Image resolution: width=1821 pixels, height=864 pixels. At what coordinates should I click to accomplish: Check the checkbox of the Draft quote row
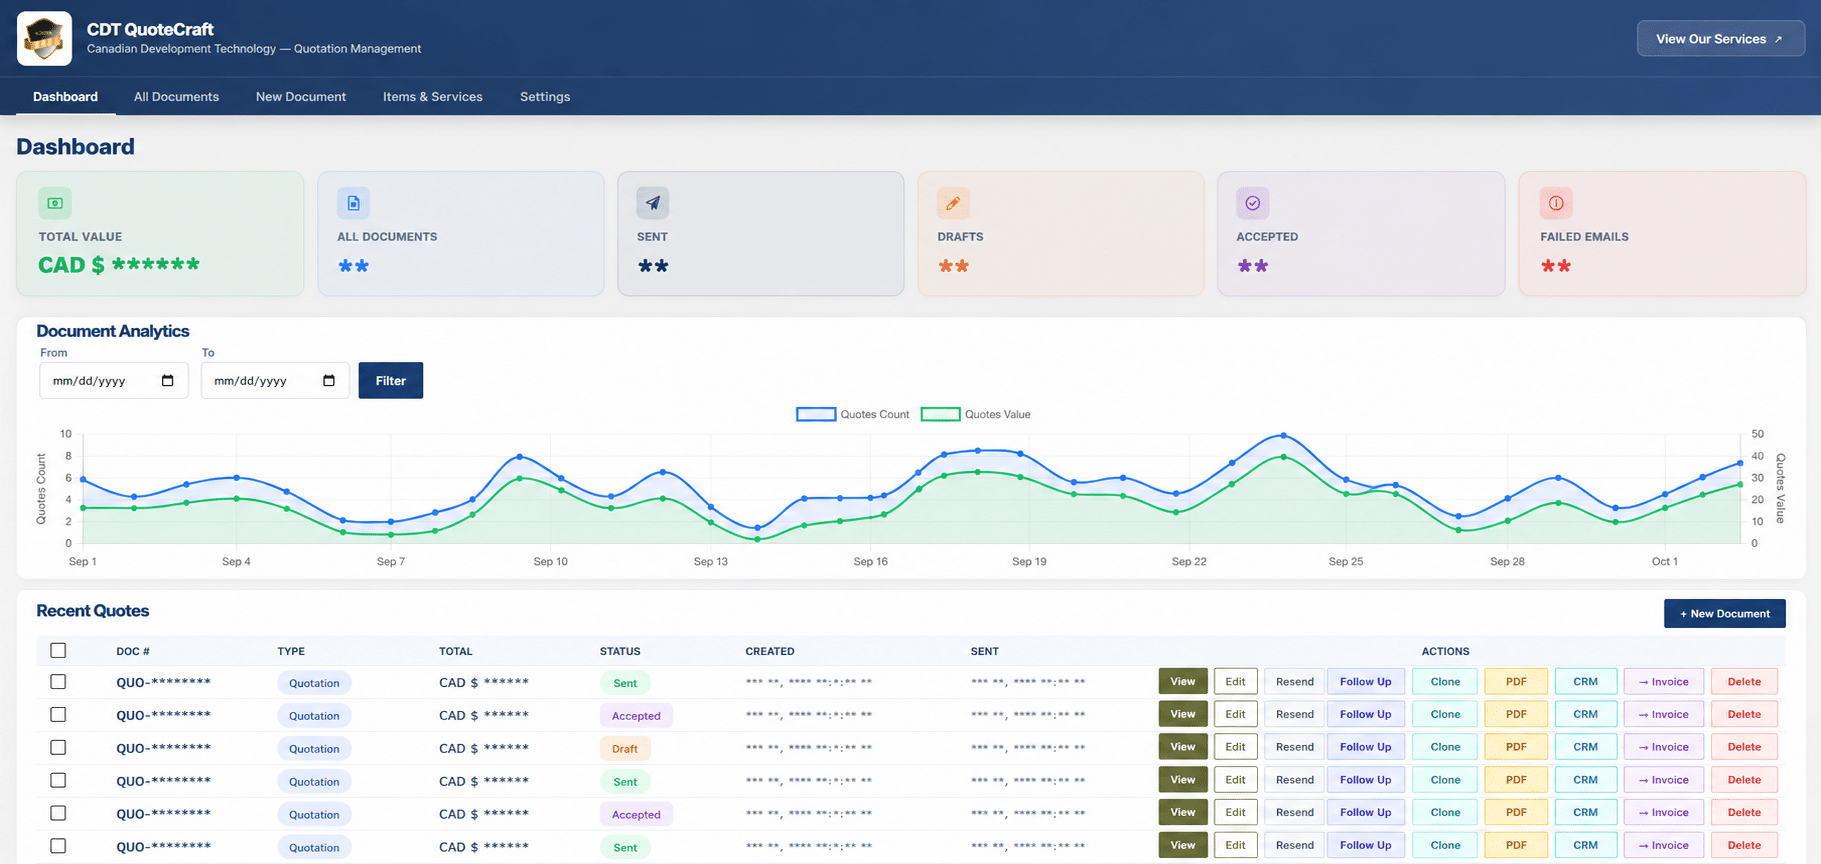coord(58,747)
